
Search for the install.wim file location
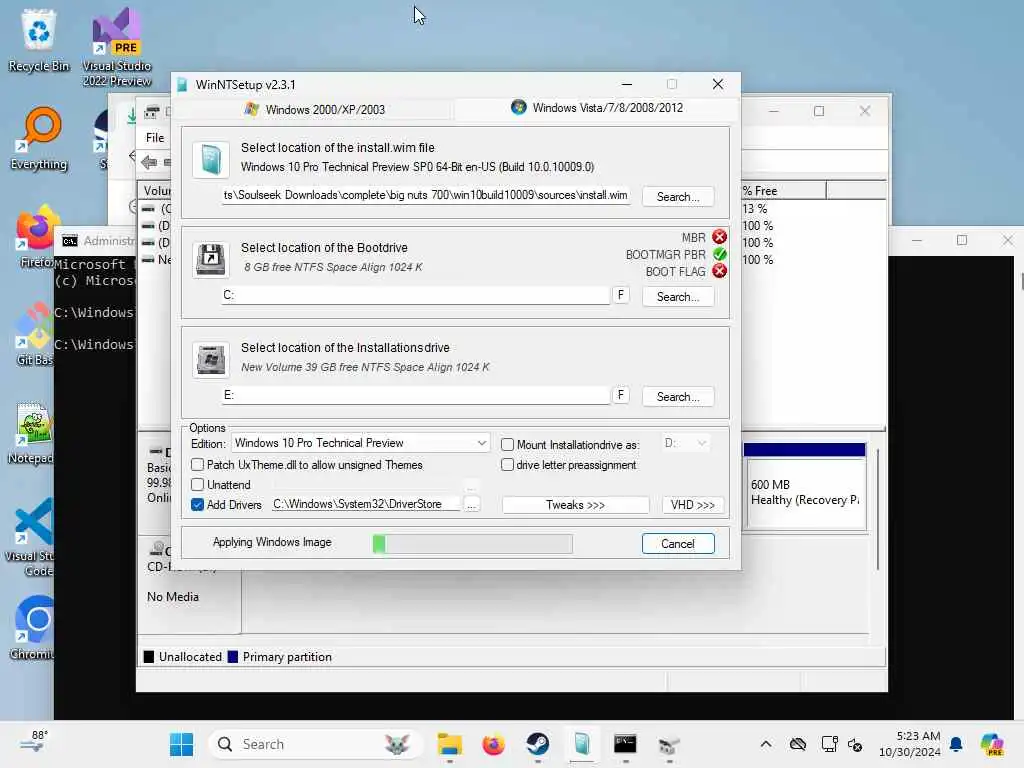[677, 197]
